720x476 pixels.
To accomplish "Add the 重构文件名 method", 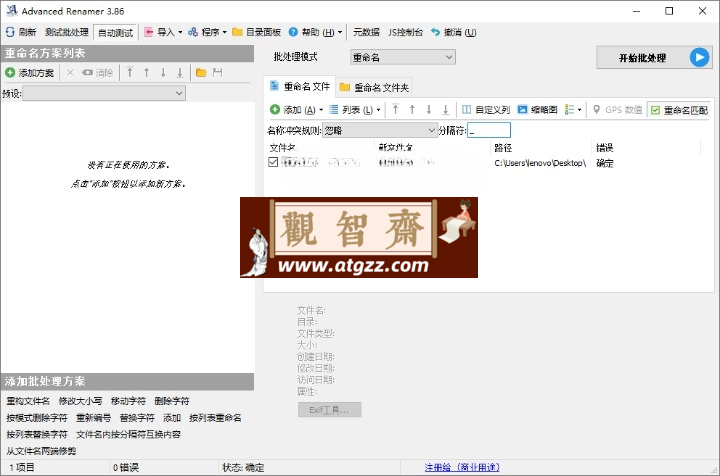I will 28,401.
